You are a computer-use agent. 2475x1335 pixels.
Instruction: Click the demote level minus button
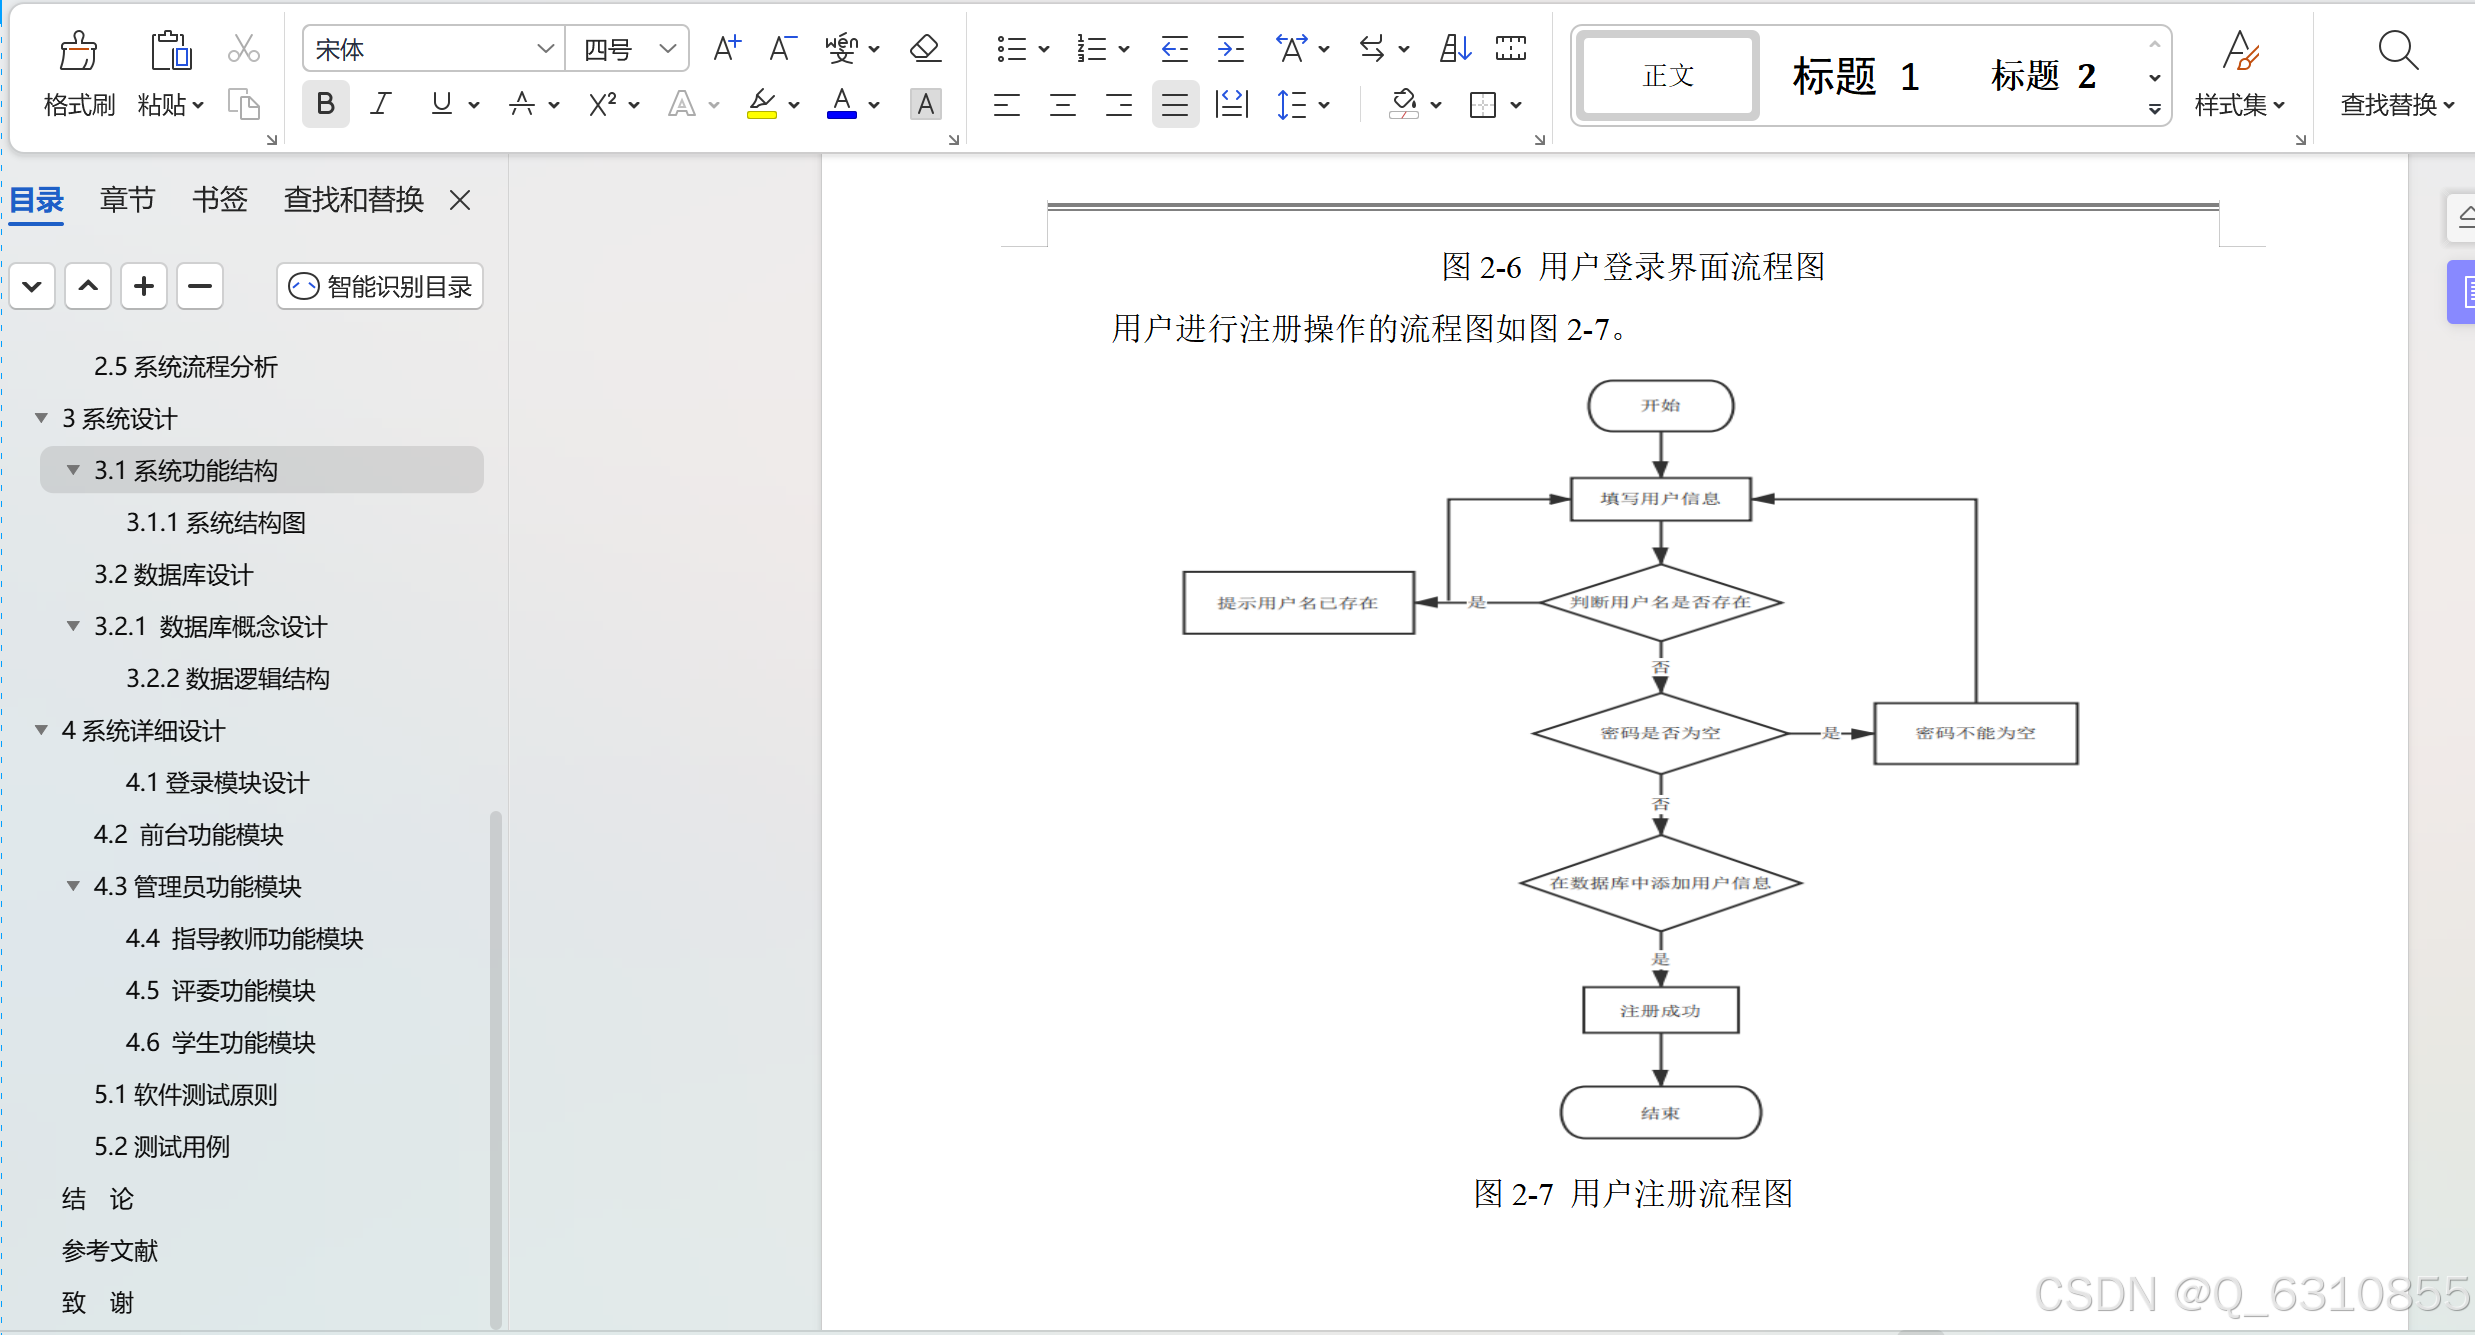pos(200,287)
